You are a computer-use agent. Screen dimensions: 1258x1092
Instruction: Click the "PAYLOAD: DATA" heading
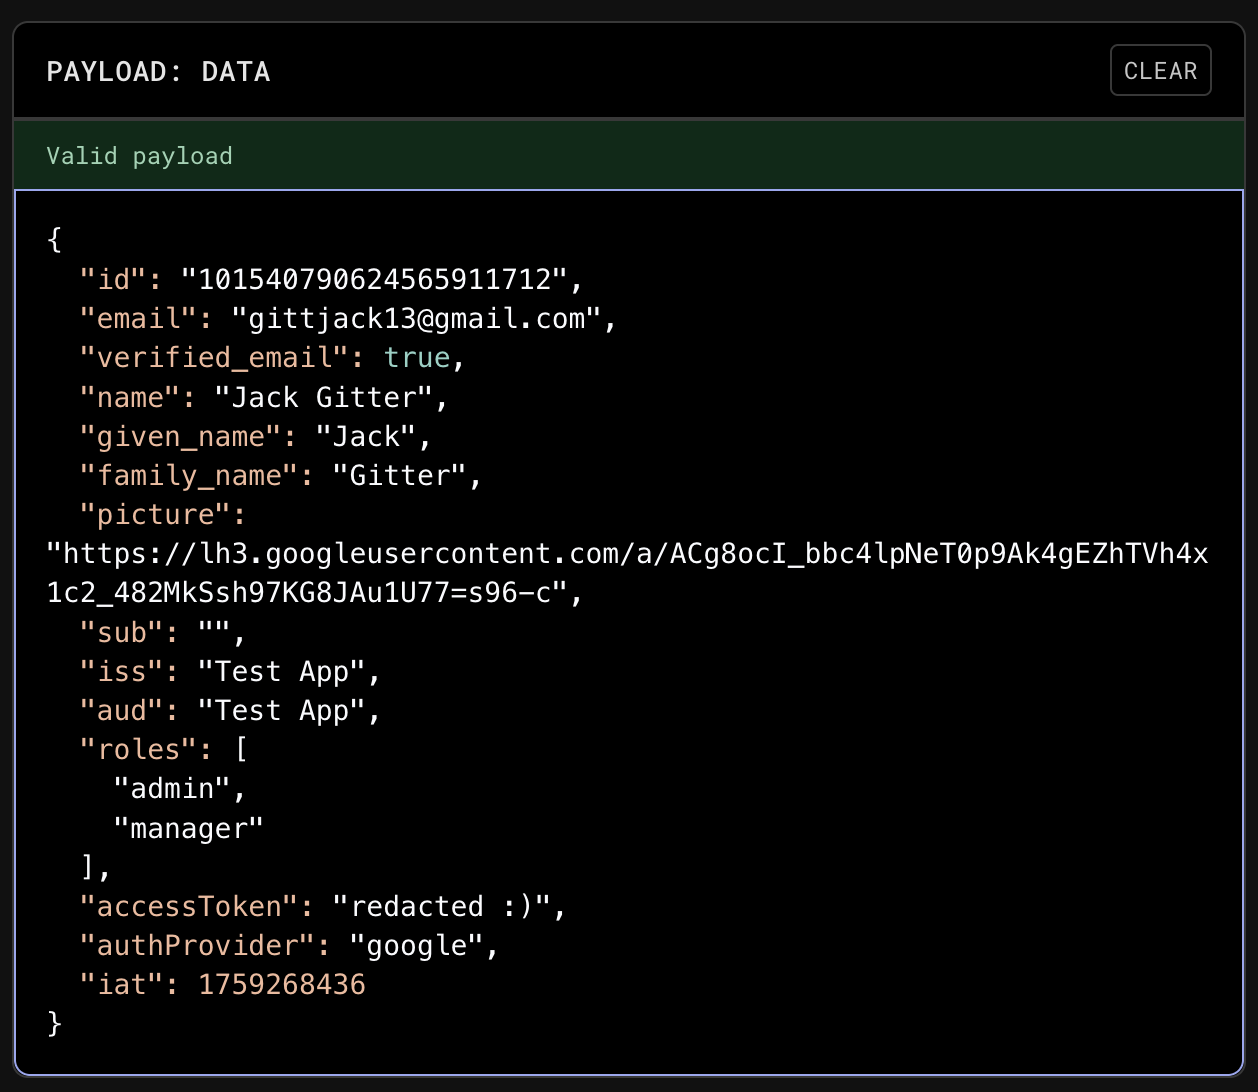158,72
